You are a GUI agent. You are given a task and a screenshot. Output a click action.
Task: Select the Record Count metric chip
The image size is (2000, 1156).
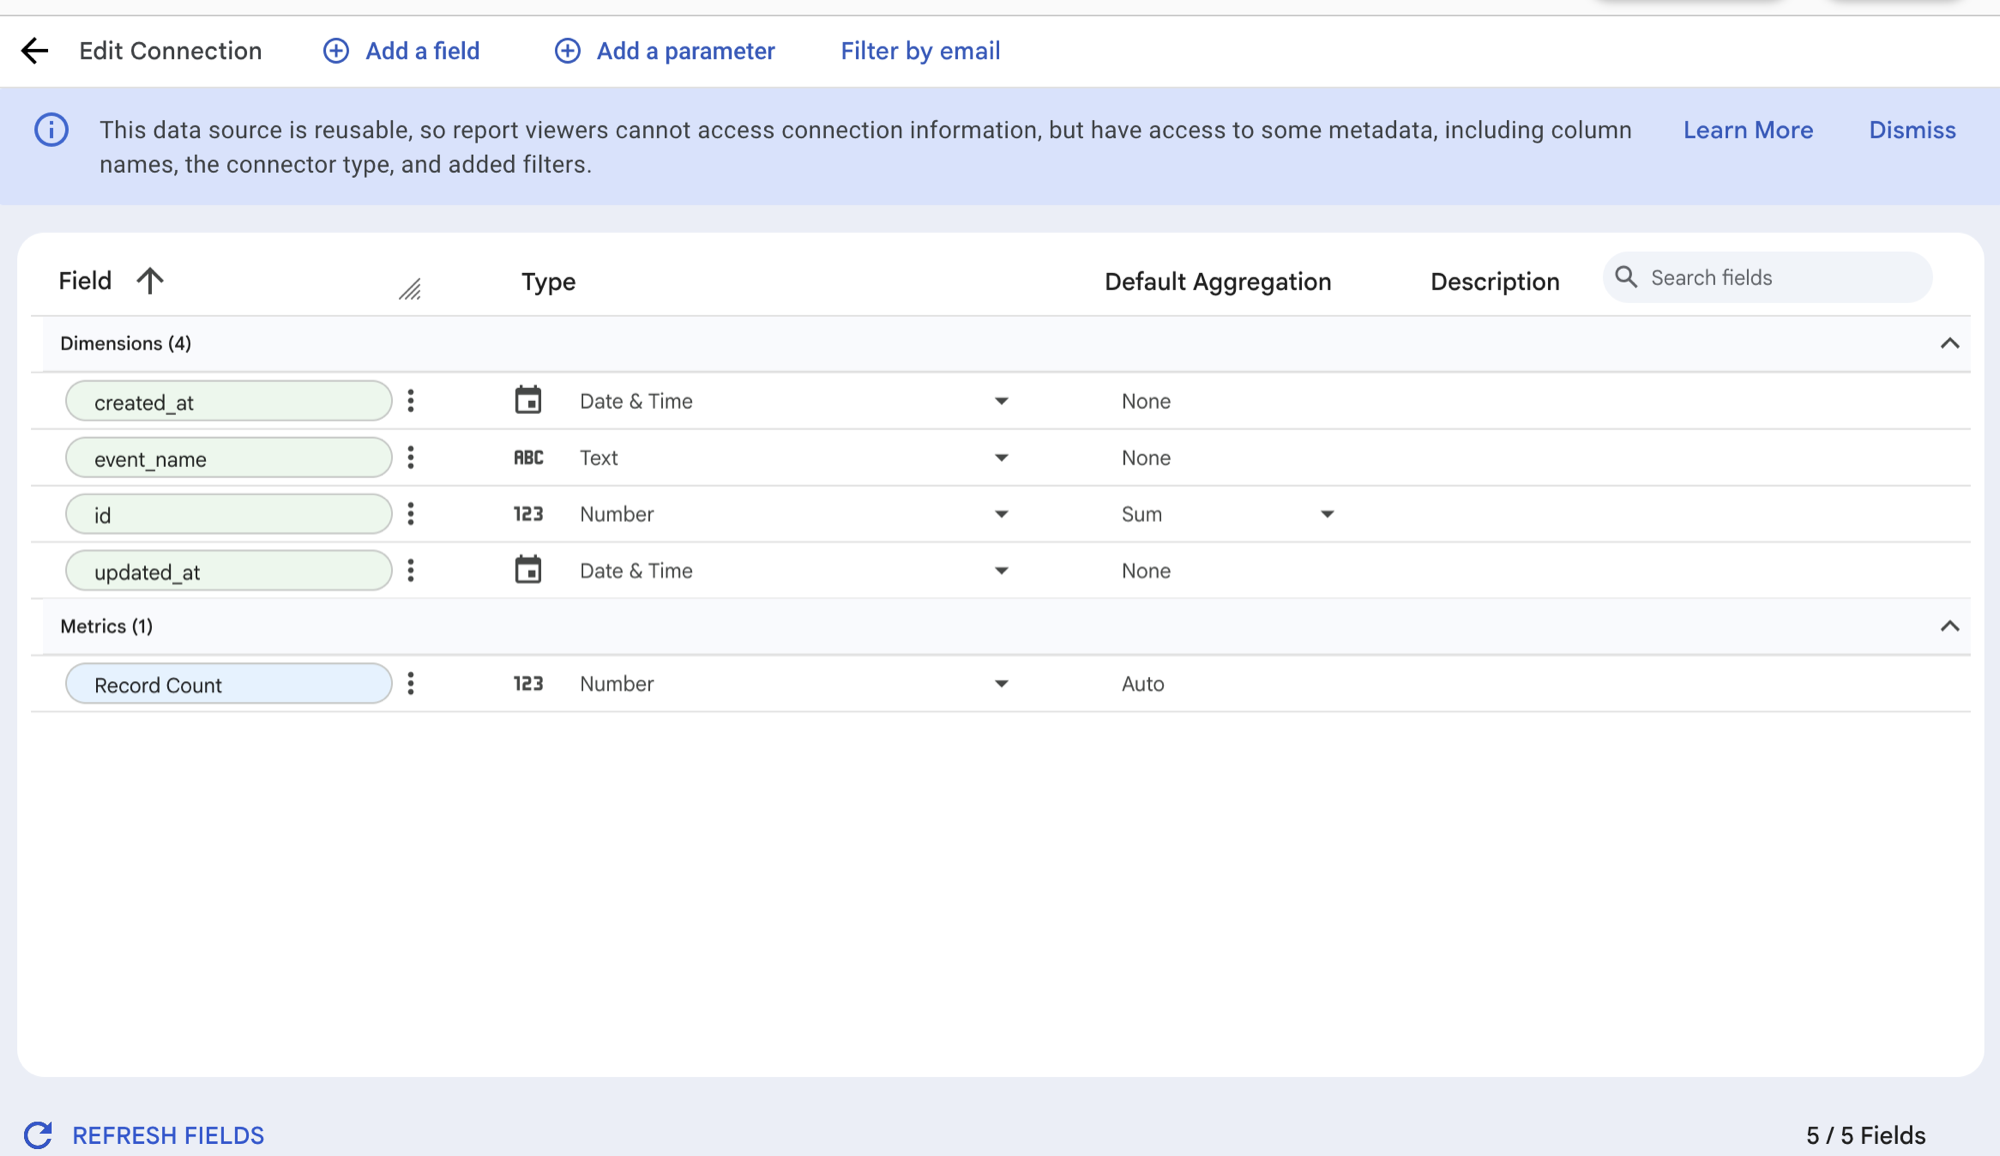[x=229, y=684]
